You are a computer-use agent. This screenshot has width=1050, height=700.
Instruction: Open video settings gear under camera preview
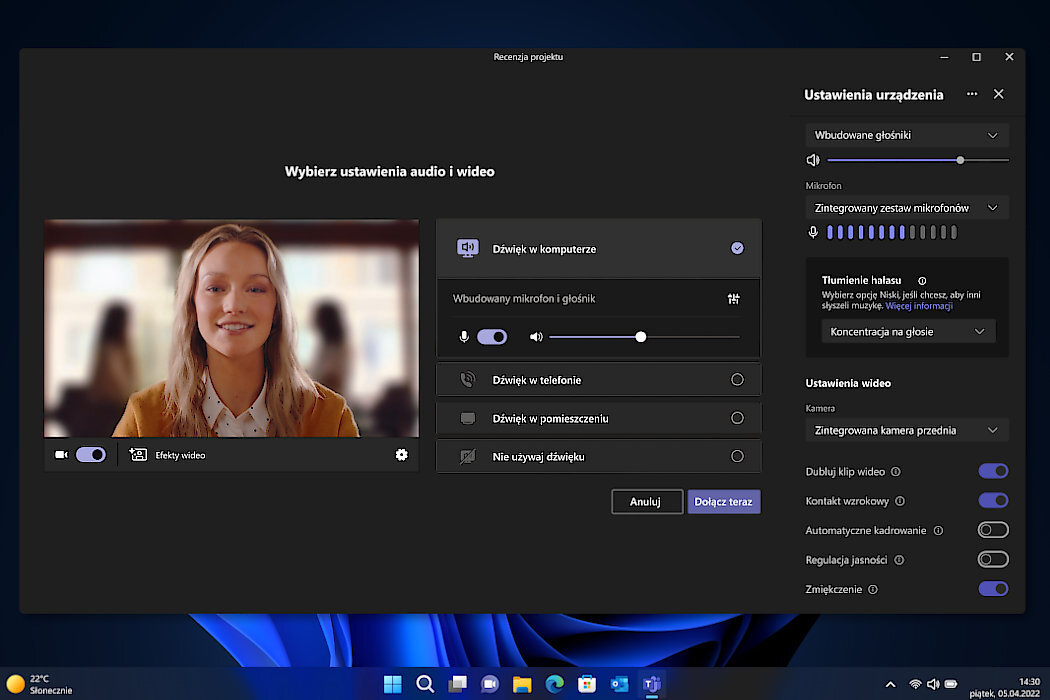coord(401,455)
